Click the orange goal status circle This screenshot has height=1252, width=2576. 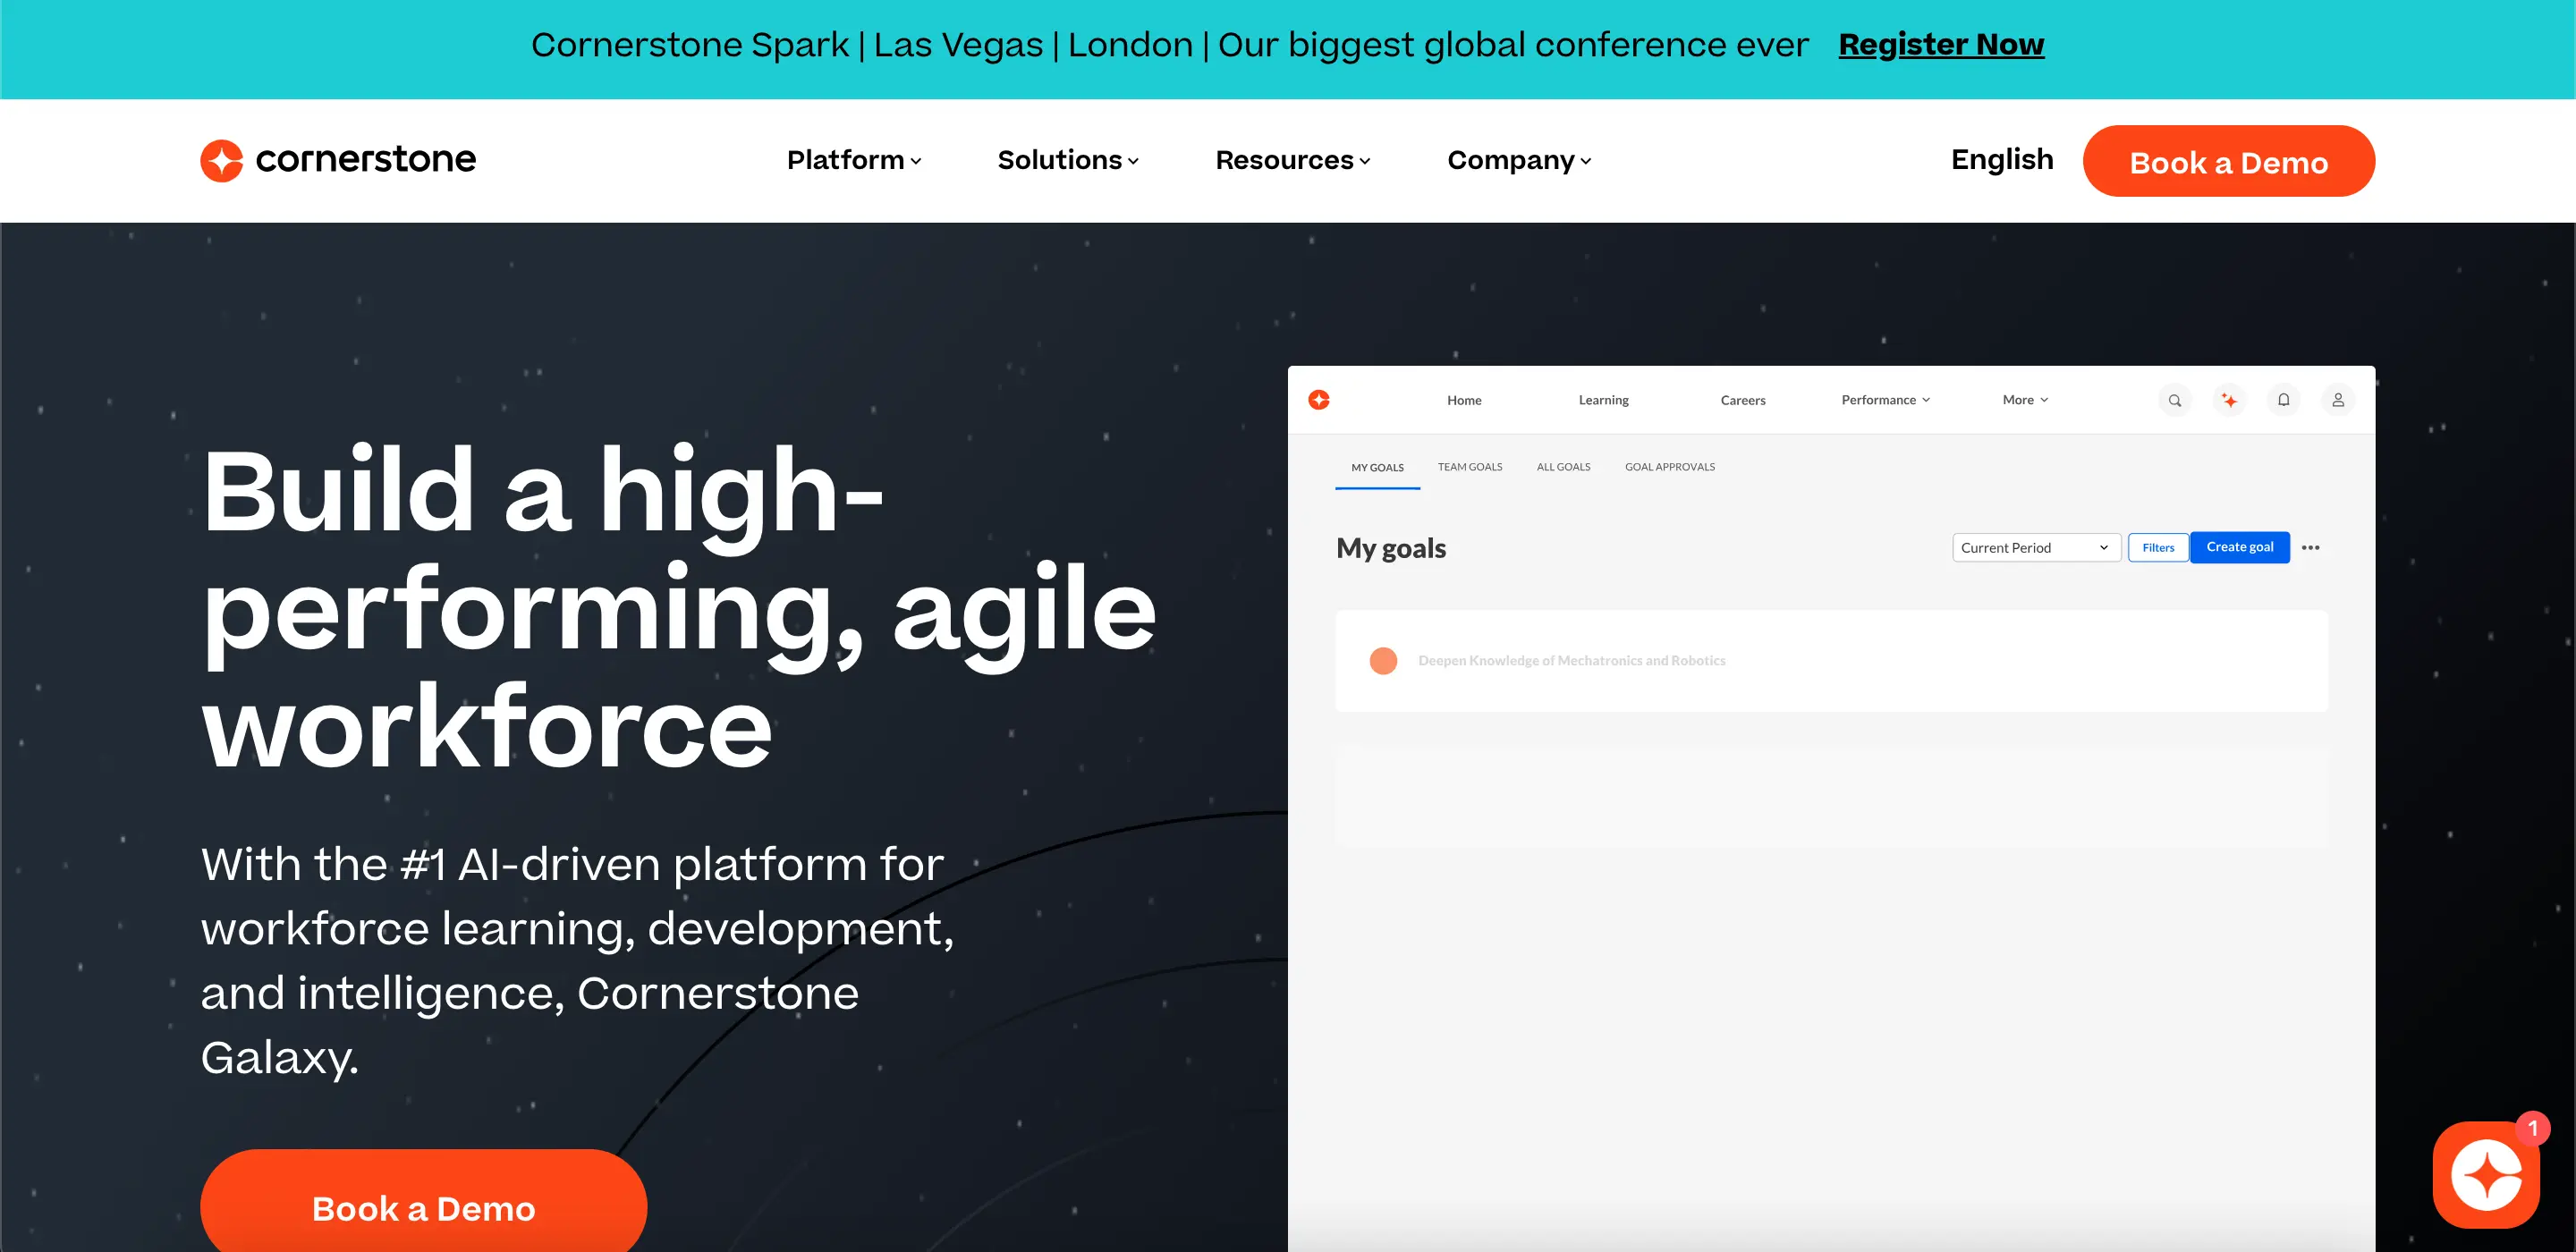[1383, 661]
